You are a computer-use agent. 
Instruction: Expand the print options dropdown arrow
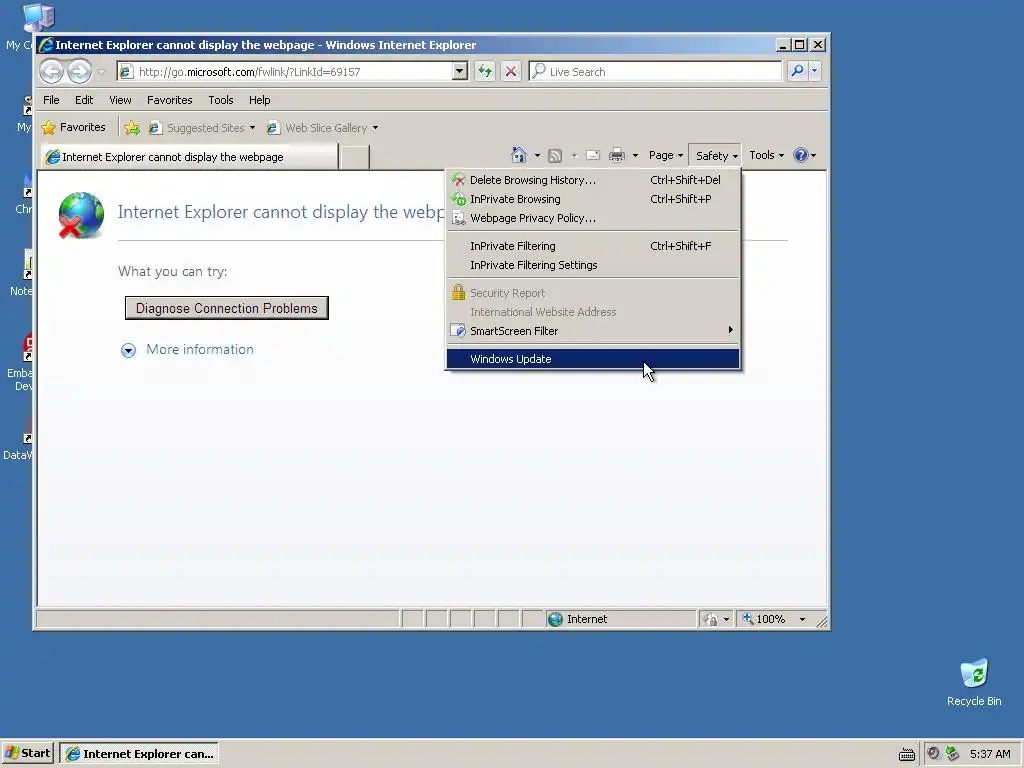pos(635,155)
